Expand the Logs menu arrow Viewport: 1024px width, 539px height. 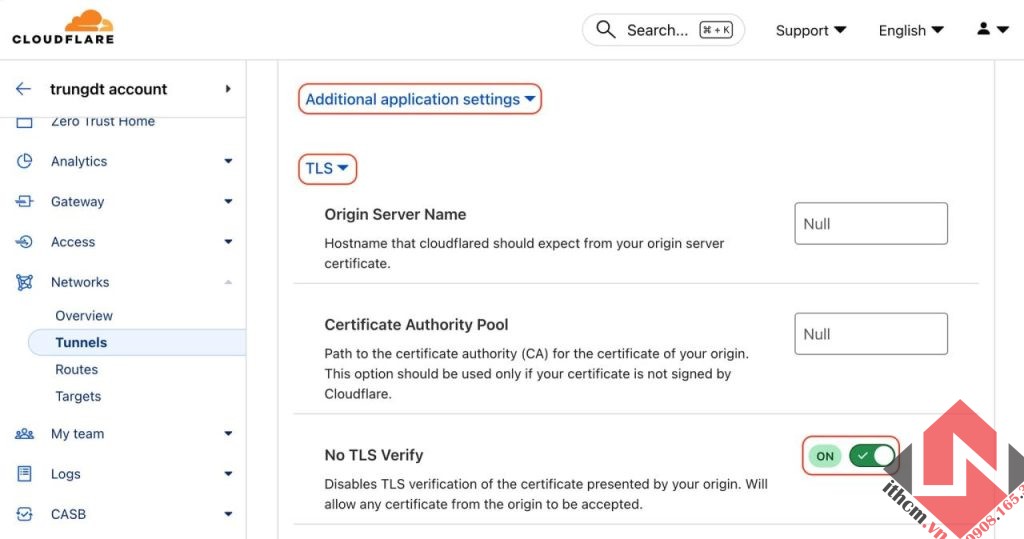pos(228,474)
